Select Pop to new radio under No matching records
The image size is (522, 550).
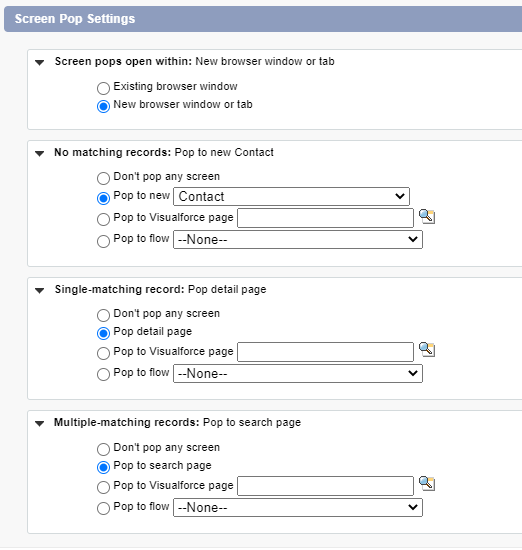pos(103,198)
